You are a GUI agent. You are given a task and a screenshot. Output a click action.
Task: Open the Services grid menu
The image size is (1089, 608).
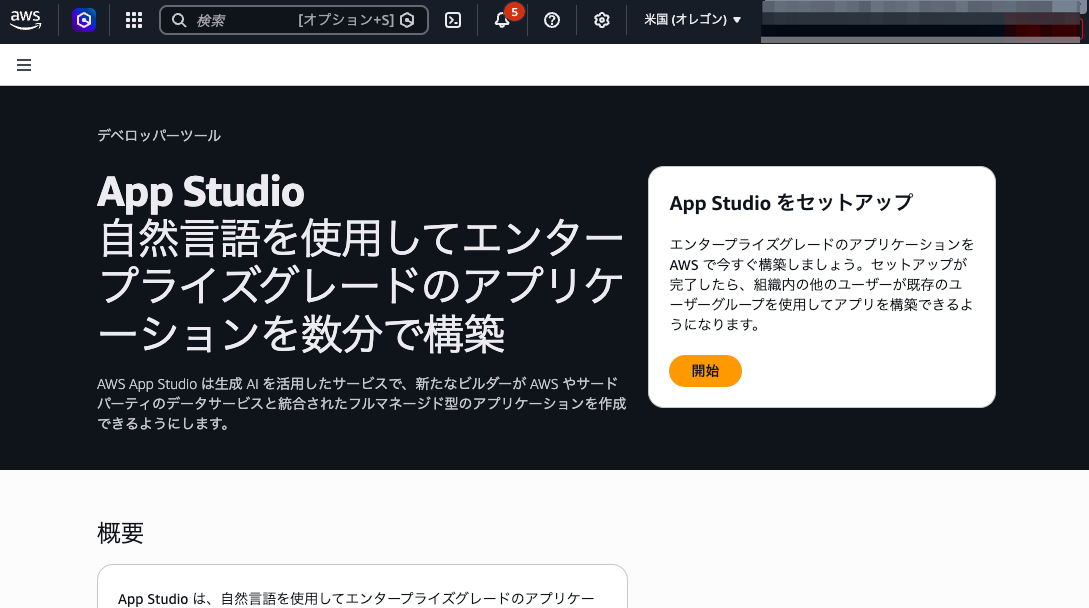(133, 19)
